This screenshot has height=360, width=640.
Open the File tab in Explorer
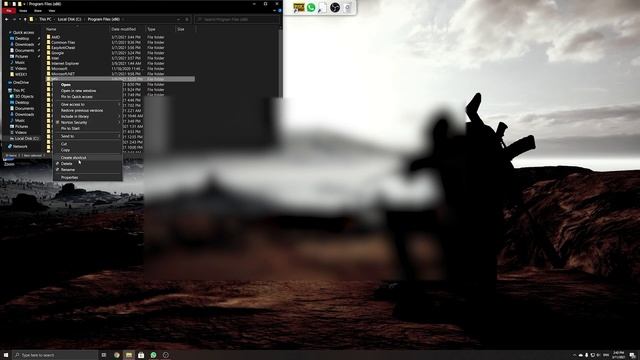[9, 11]
